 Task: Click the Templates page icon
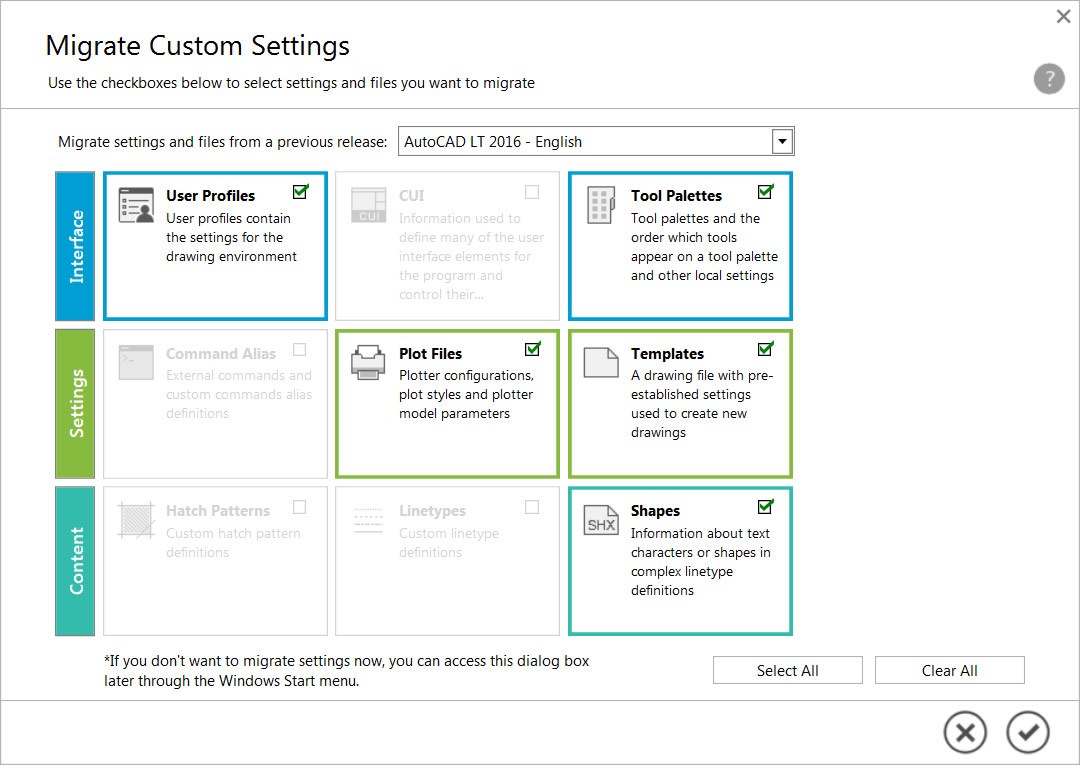(601, 362)
